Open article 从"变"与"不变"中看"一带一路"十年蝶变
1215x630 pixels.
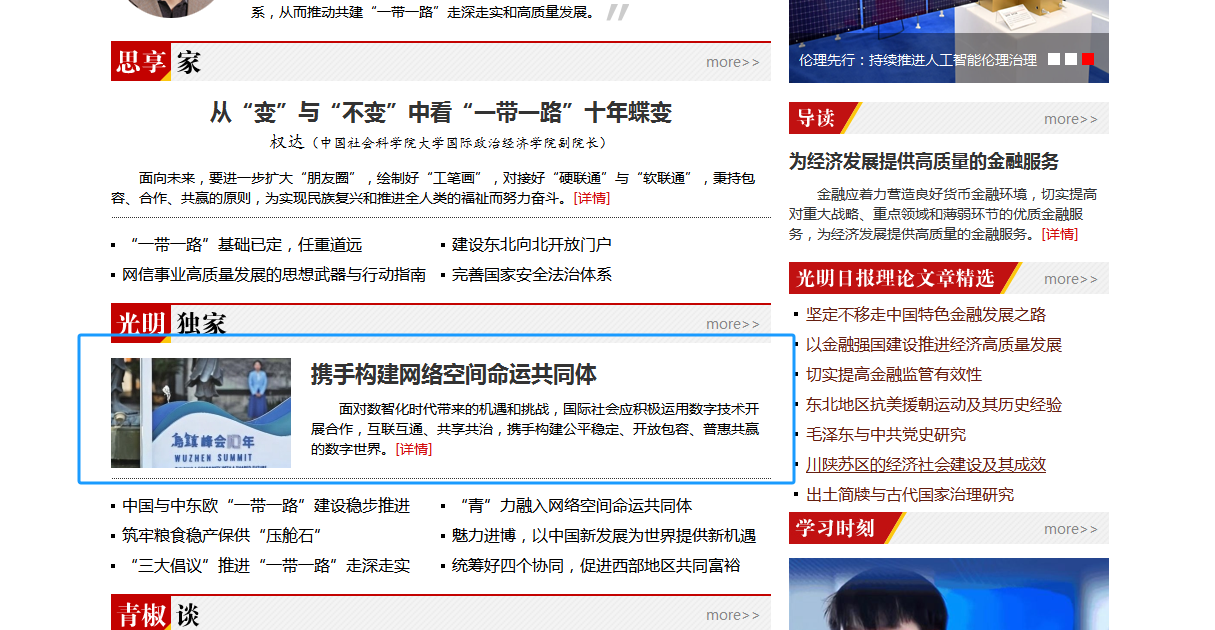tap(440, 112)
